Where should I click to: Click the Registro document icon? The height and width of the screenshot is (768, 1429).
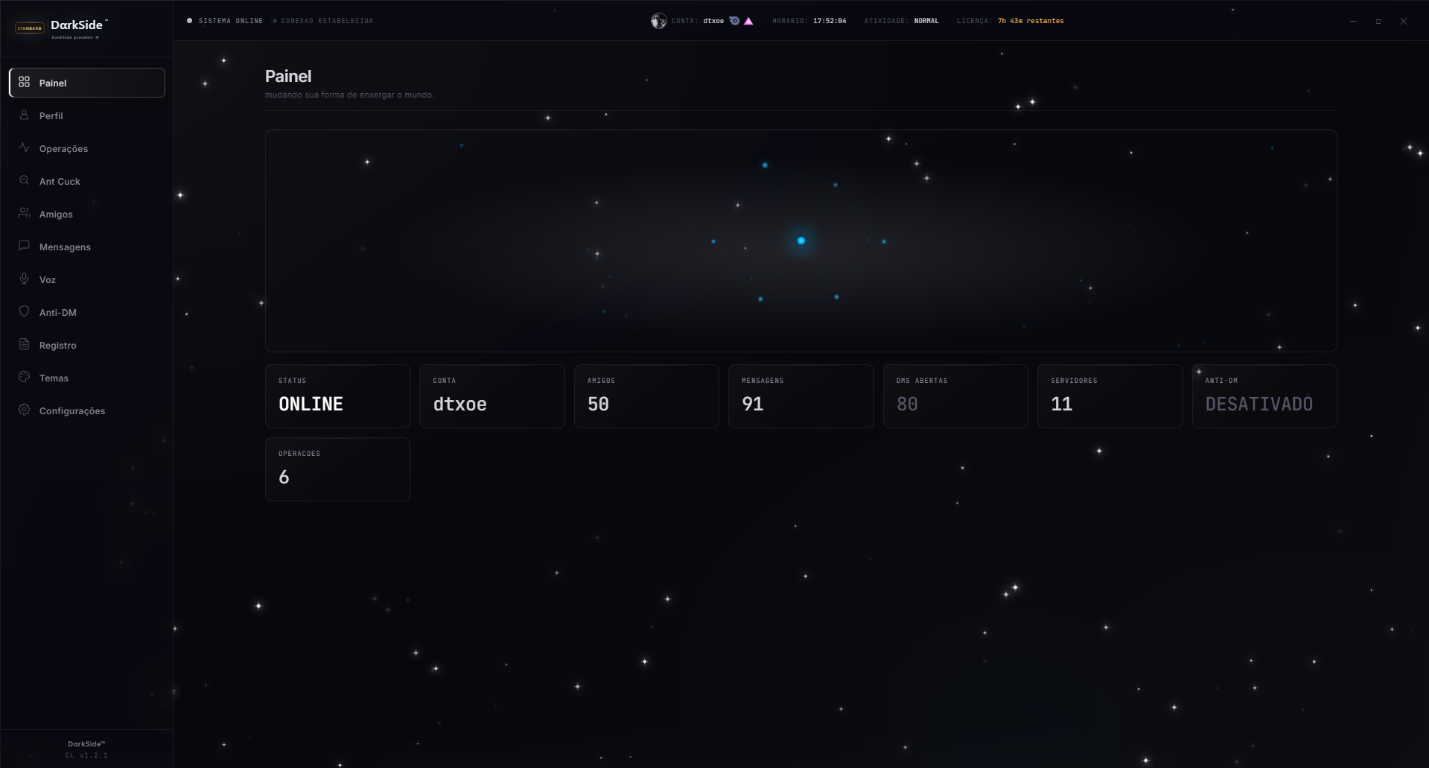(x=24, y=345)
